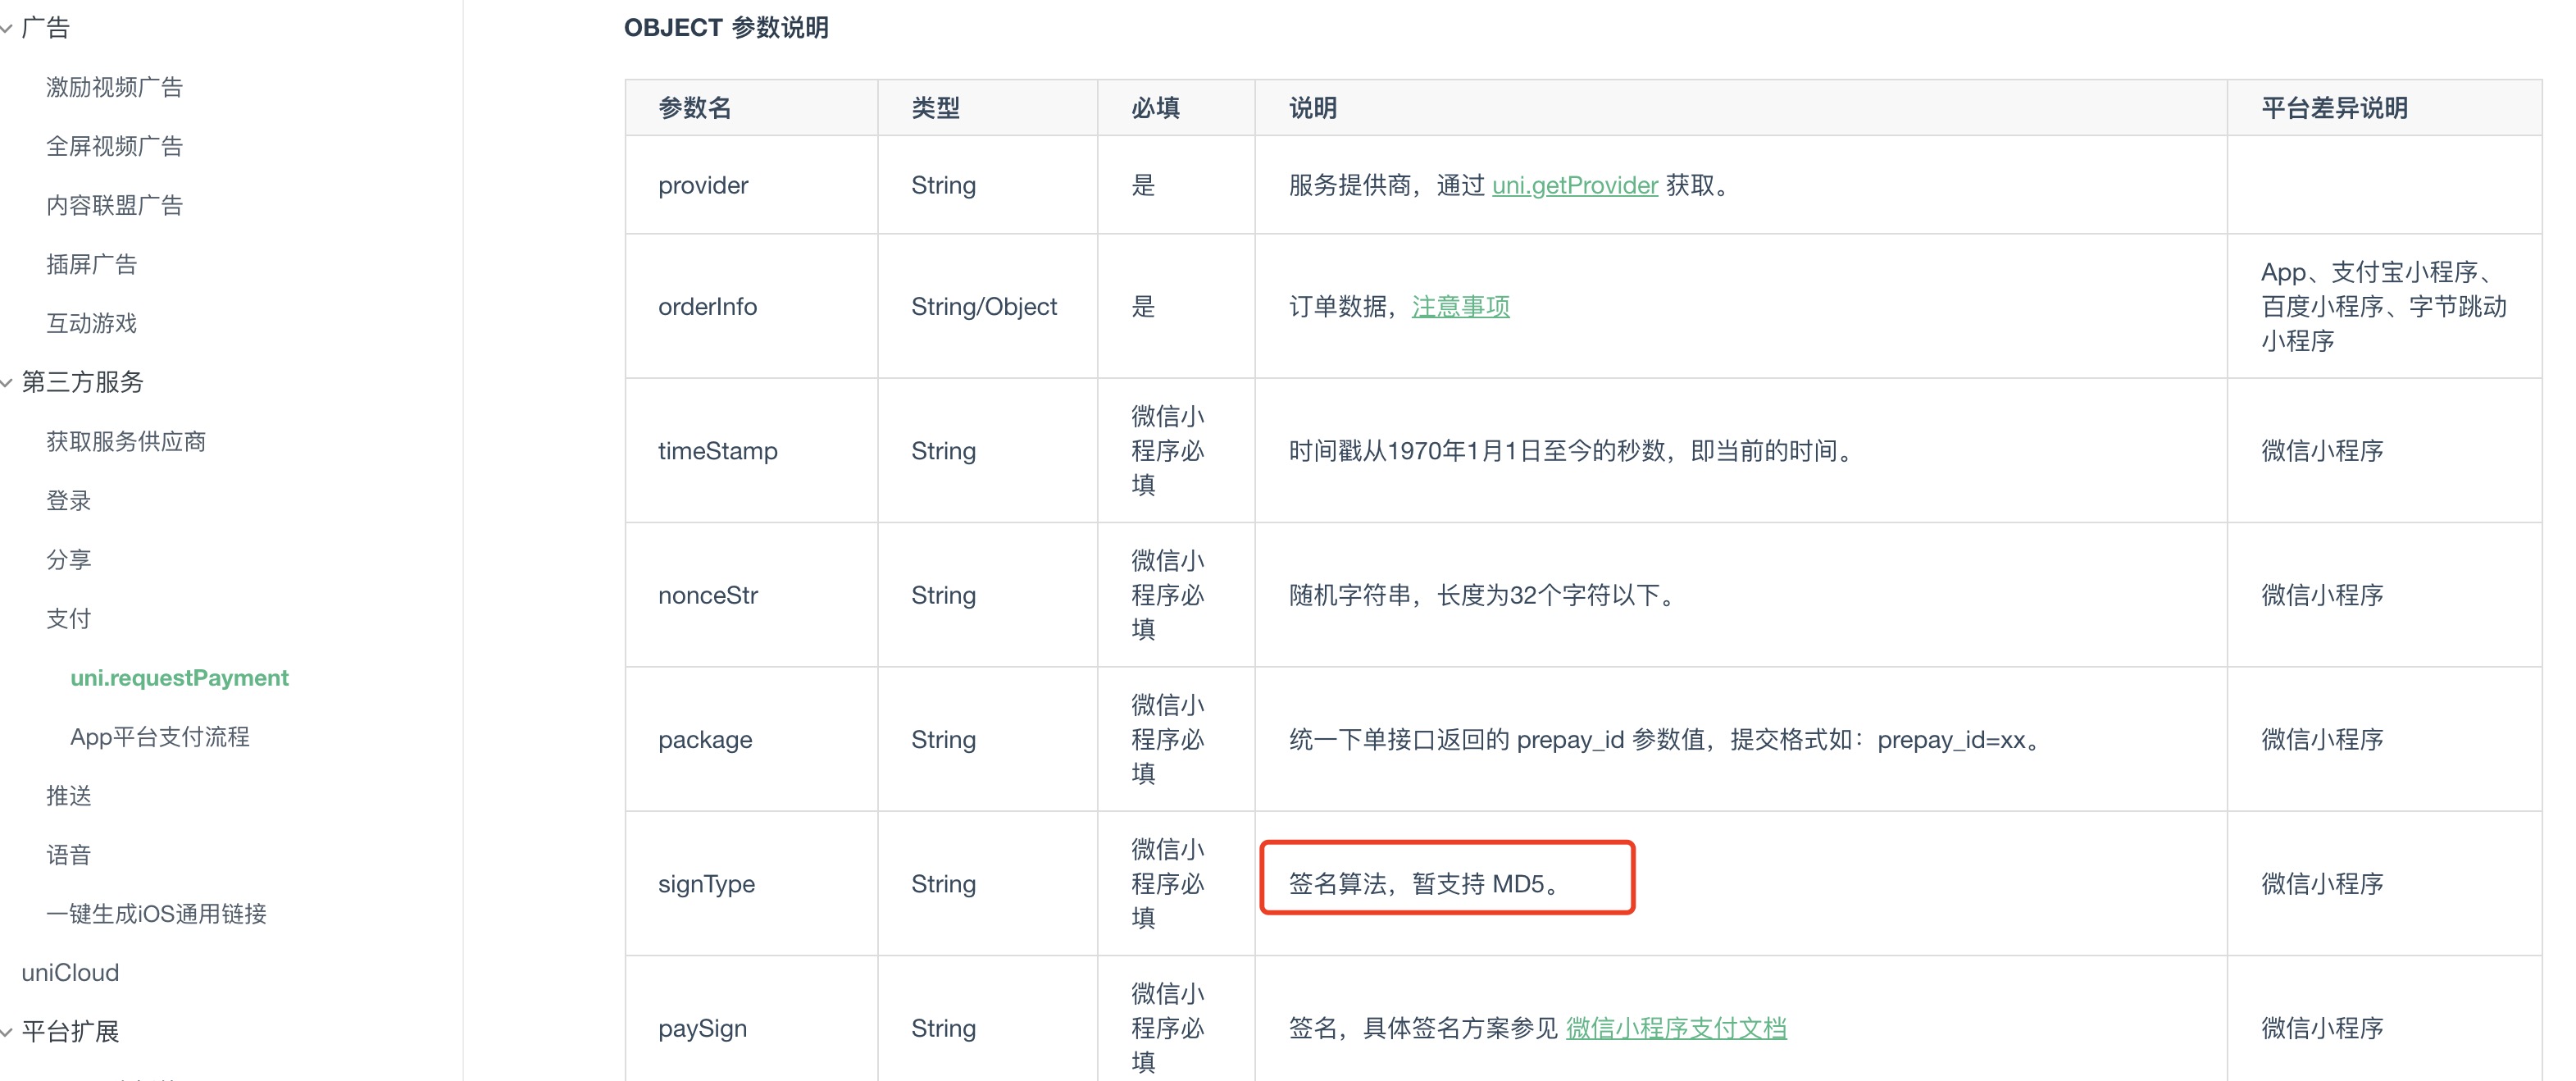This screenshot has height=1081, width=2576.
Task: Select uni.requestPayment in the sidebar
Action: pos(179,677)
